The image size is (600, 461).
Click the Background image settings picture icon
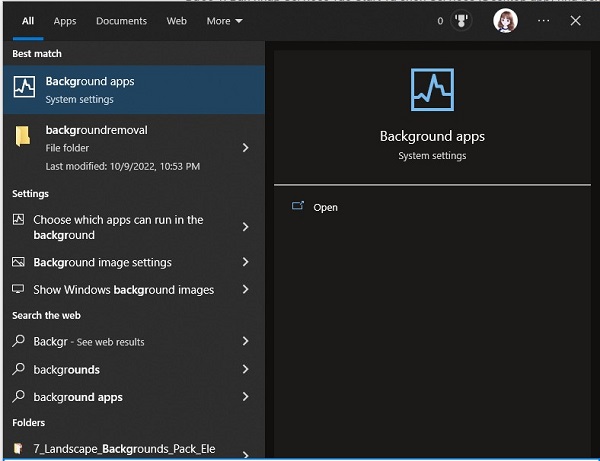19,262
